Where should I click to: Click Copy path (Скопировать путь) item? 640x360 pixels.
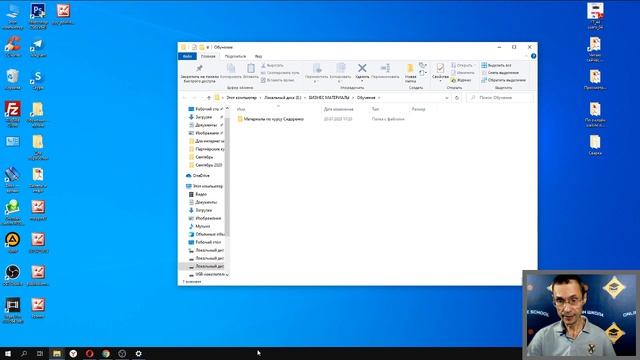280,73
